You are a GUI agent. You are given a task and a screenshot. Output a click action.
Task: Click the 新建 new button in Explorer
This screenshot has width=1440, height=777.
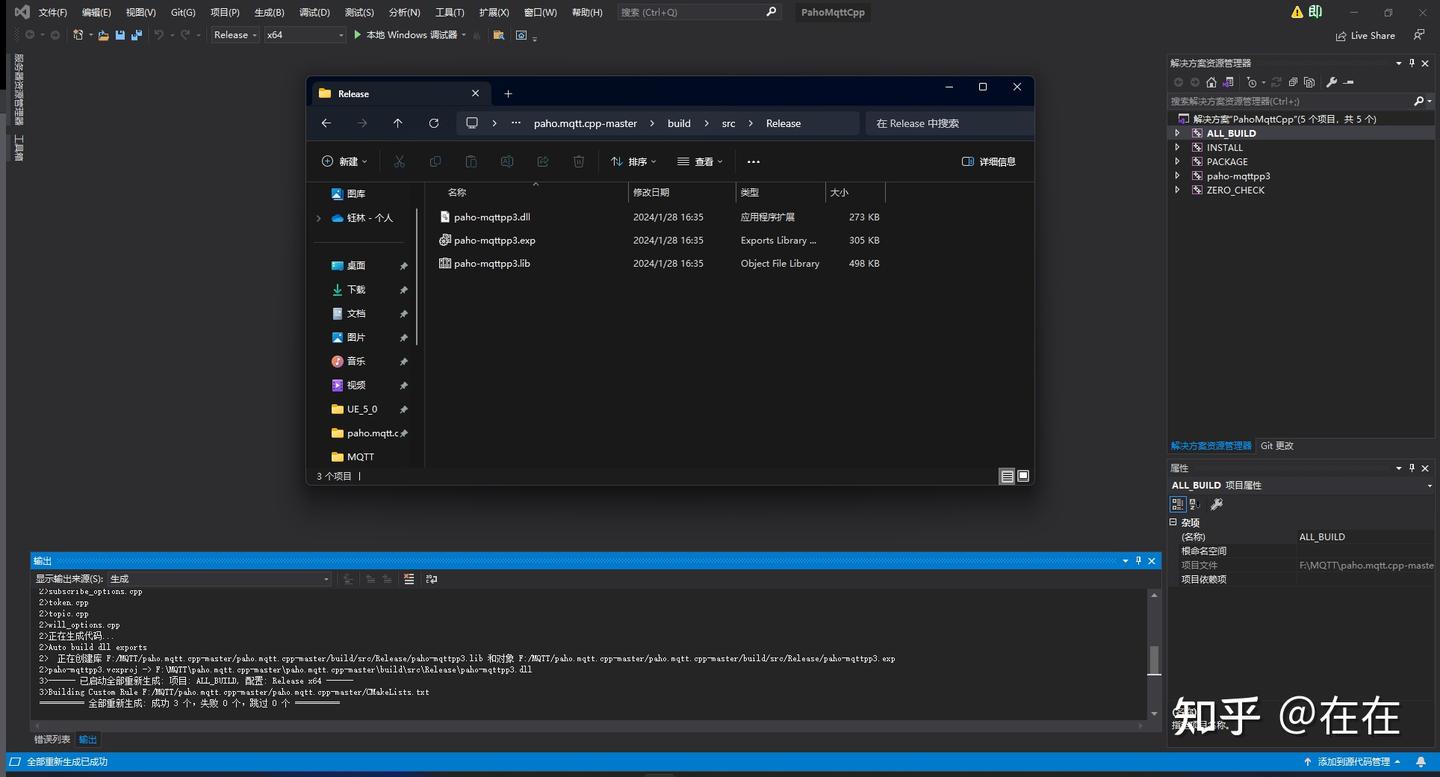click(x=344, y=162)
